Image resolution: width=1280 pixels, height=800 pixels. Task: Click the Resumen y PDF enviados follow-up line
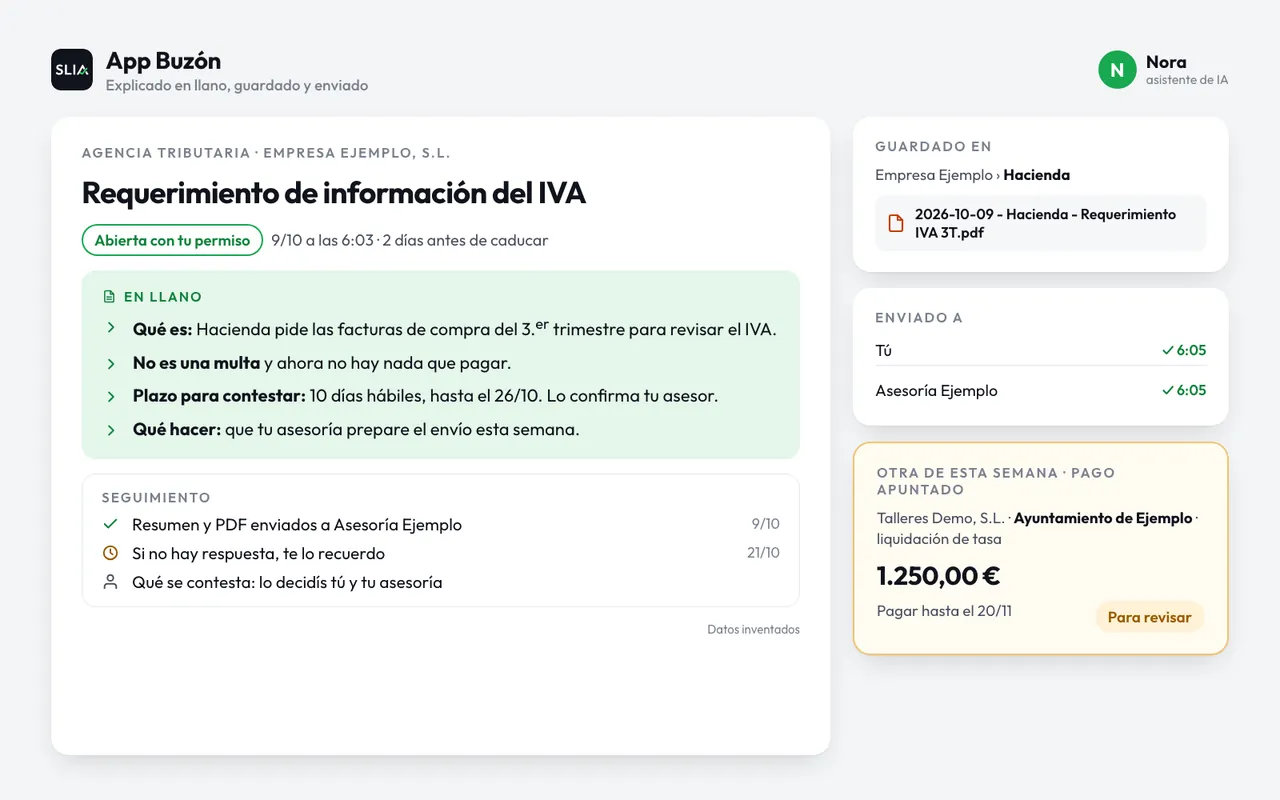(x=297, y=524)
